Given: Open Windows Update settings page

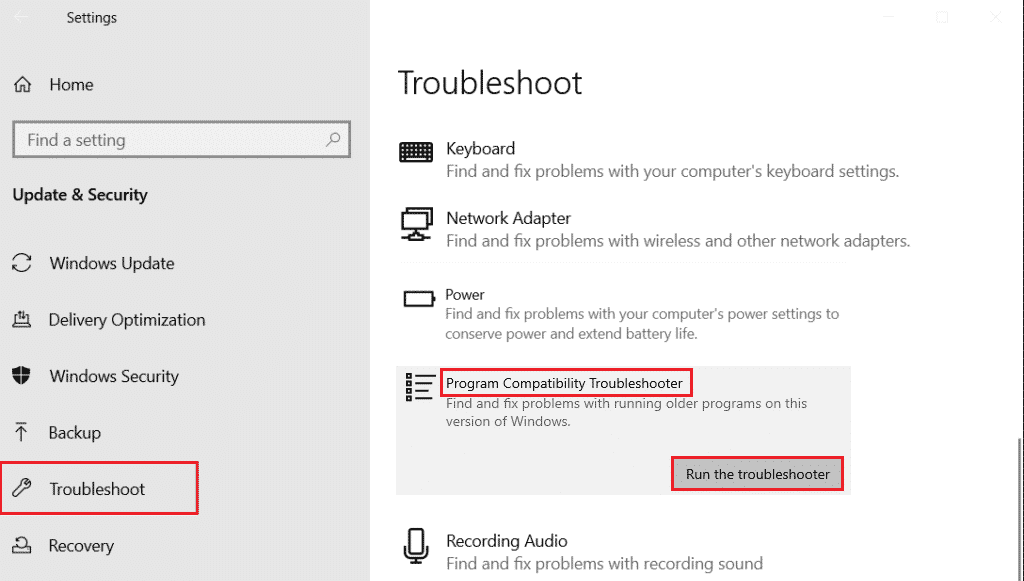Looking at the screenshot, I should (x=112, y=263).
